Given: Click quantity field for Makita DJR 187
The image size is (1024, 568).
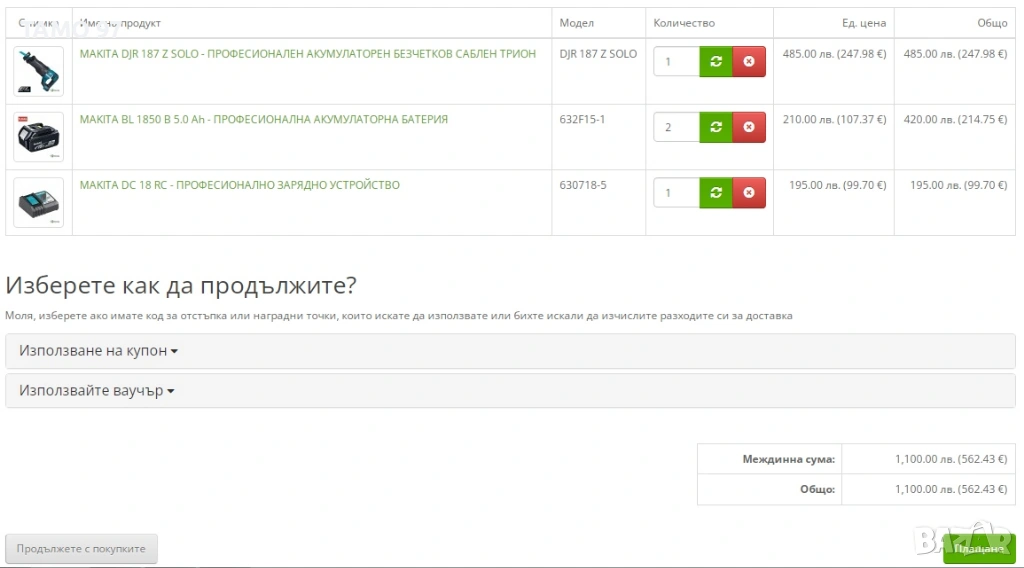Looking at the screenshot, I should tap(676, 62).
